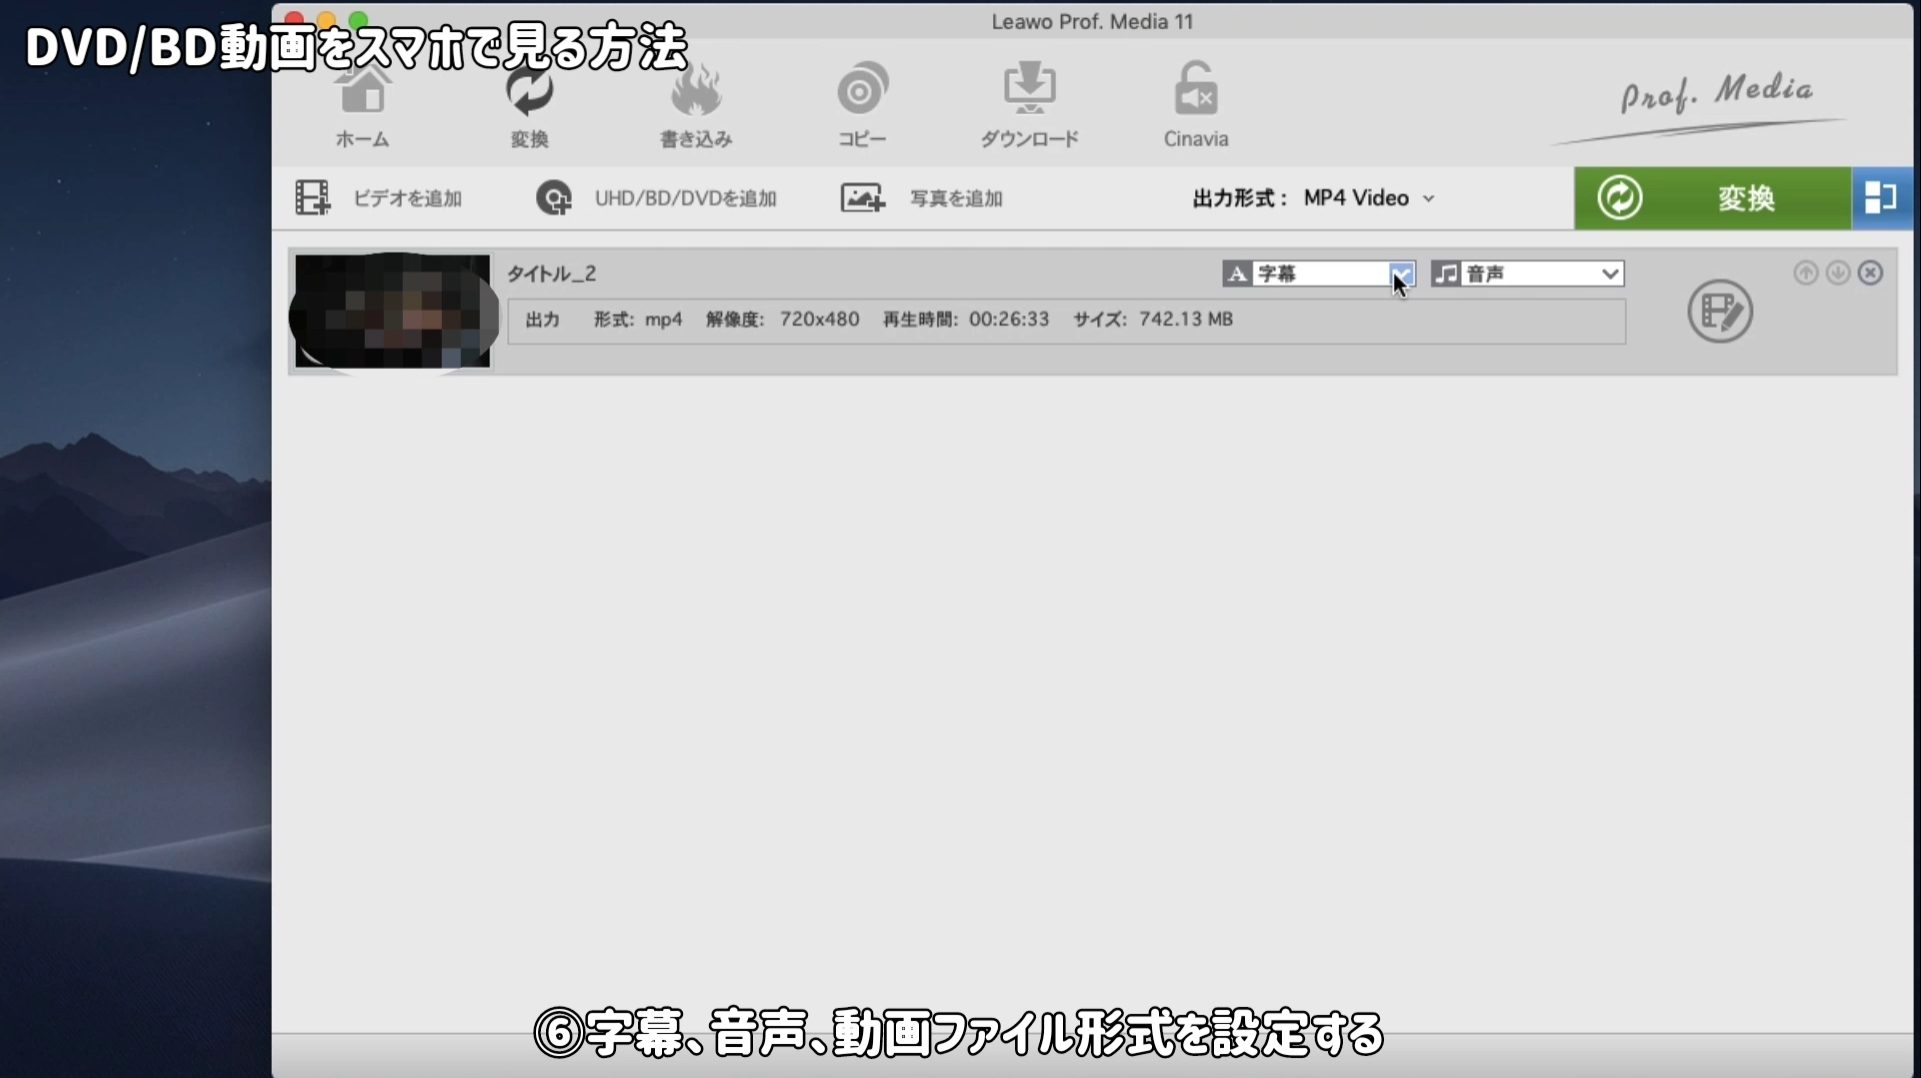This screenshot has width=1921, height=1078.
Task: Click the タイトル_2 title name
Action: pyautogui.click(x=551, y=274)
